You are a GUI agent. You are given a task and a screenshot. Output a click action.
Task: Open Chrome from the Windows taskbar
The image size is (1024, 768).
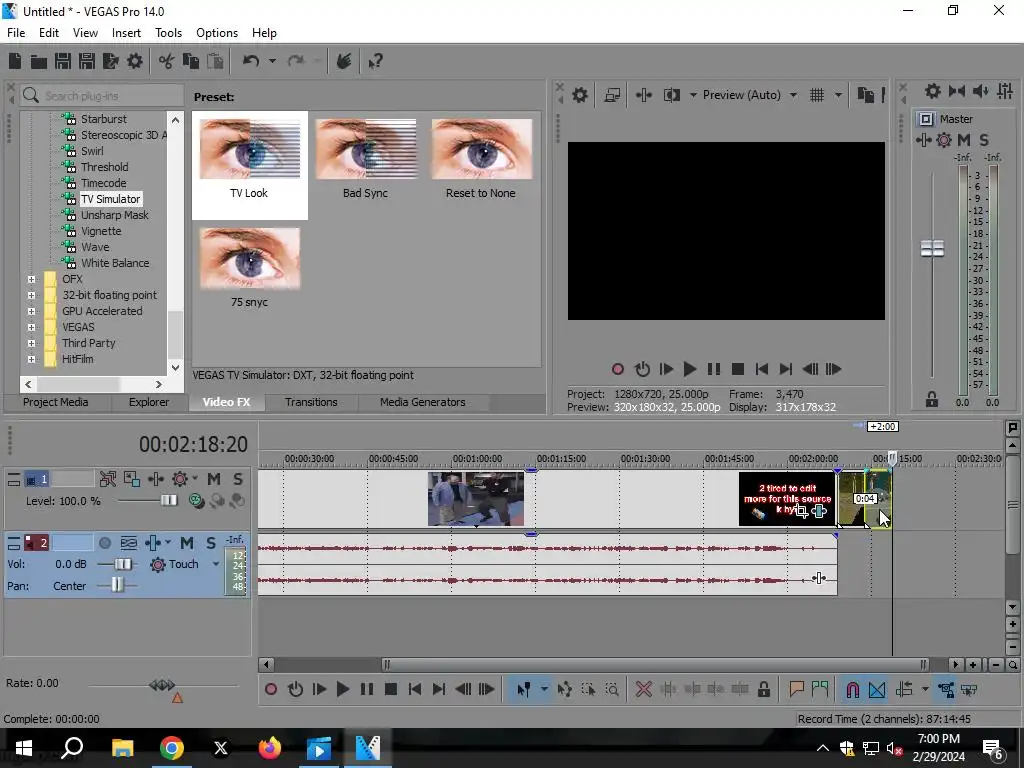171,748
